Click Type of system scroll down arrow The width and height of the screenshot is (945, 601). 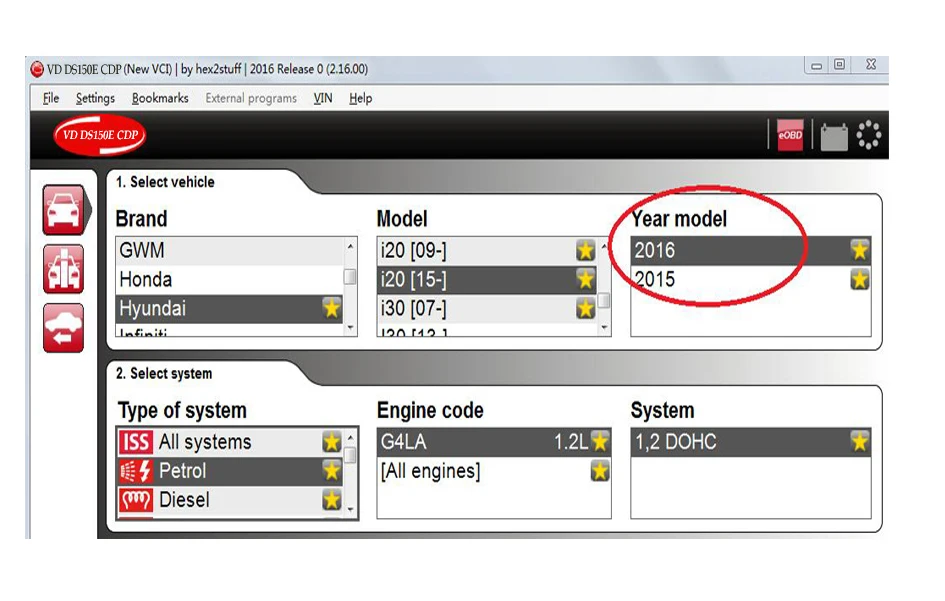click(351, 509)
